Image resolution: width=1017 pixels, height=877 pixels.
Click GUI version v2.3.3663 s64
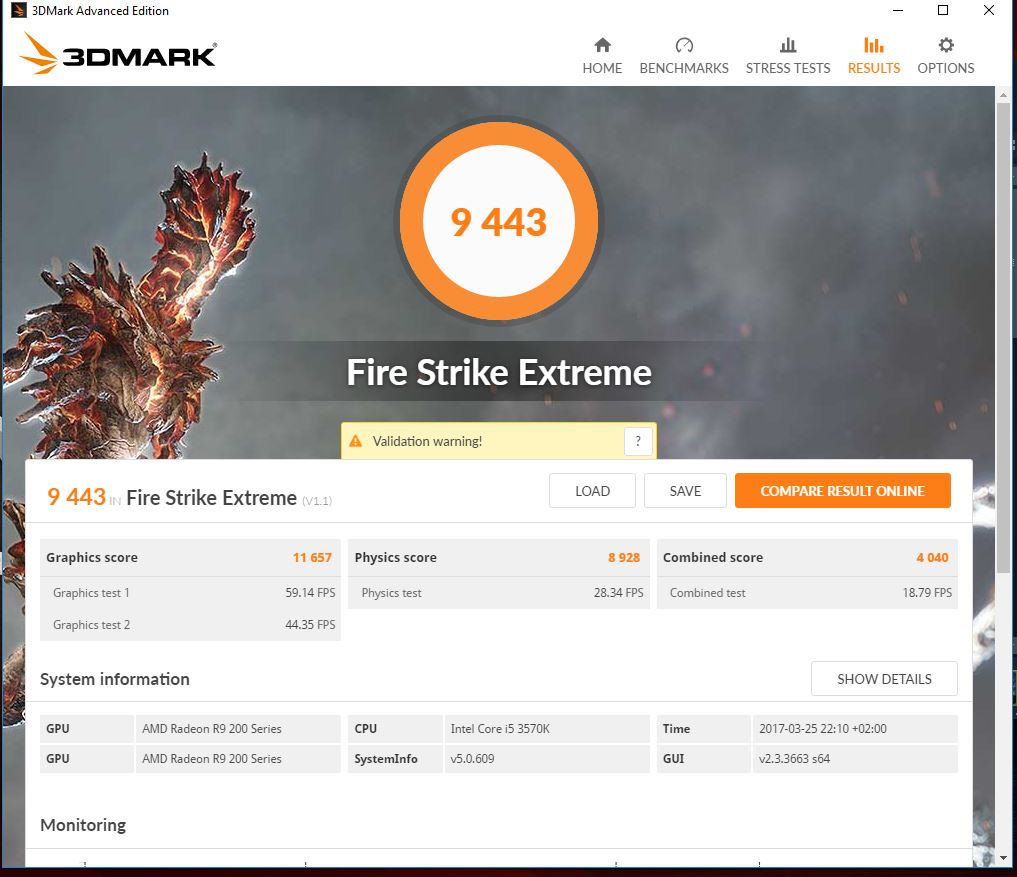(x=794, y=758)
